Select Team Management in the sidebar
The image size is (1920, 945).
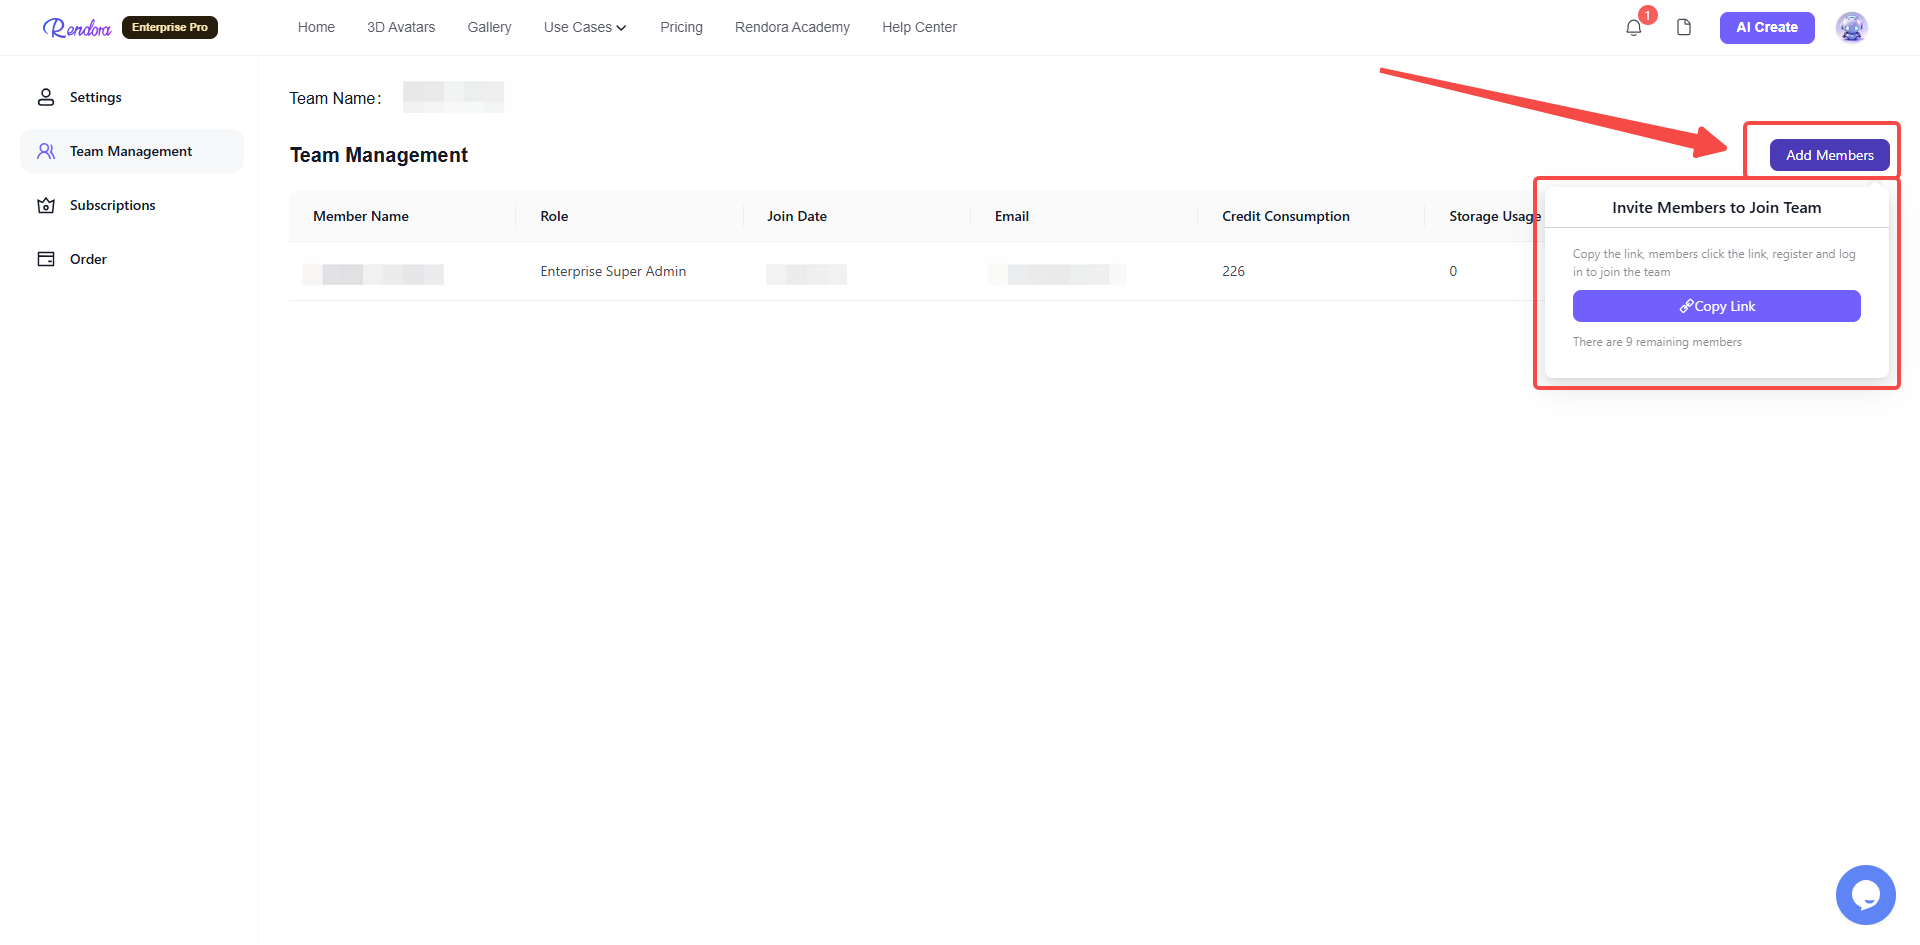132,151
